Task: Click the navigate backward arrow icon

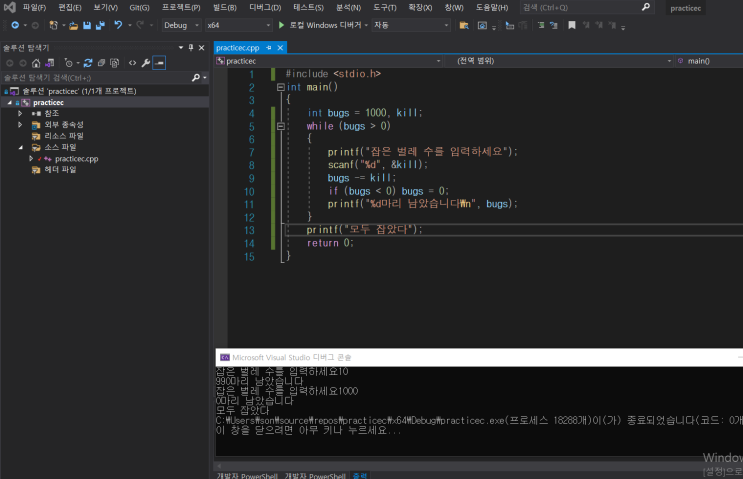Action: coord(15,25)
